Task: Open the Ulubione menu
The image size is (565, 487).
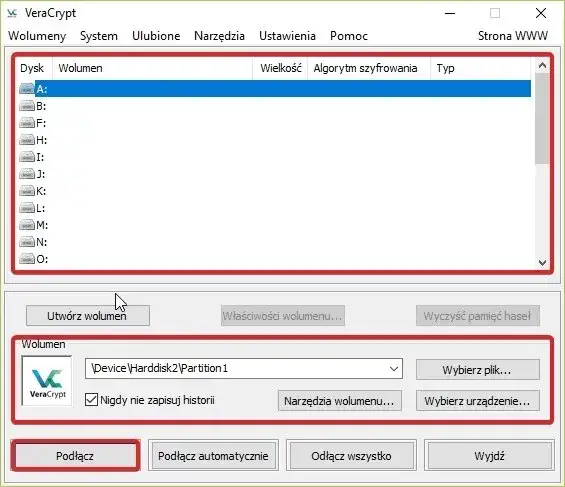Action: point(156,36)
